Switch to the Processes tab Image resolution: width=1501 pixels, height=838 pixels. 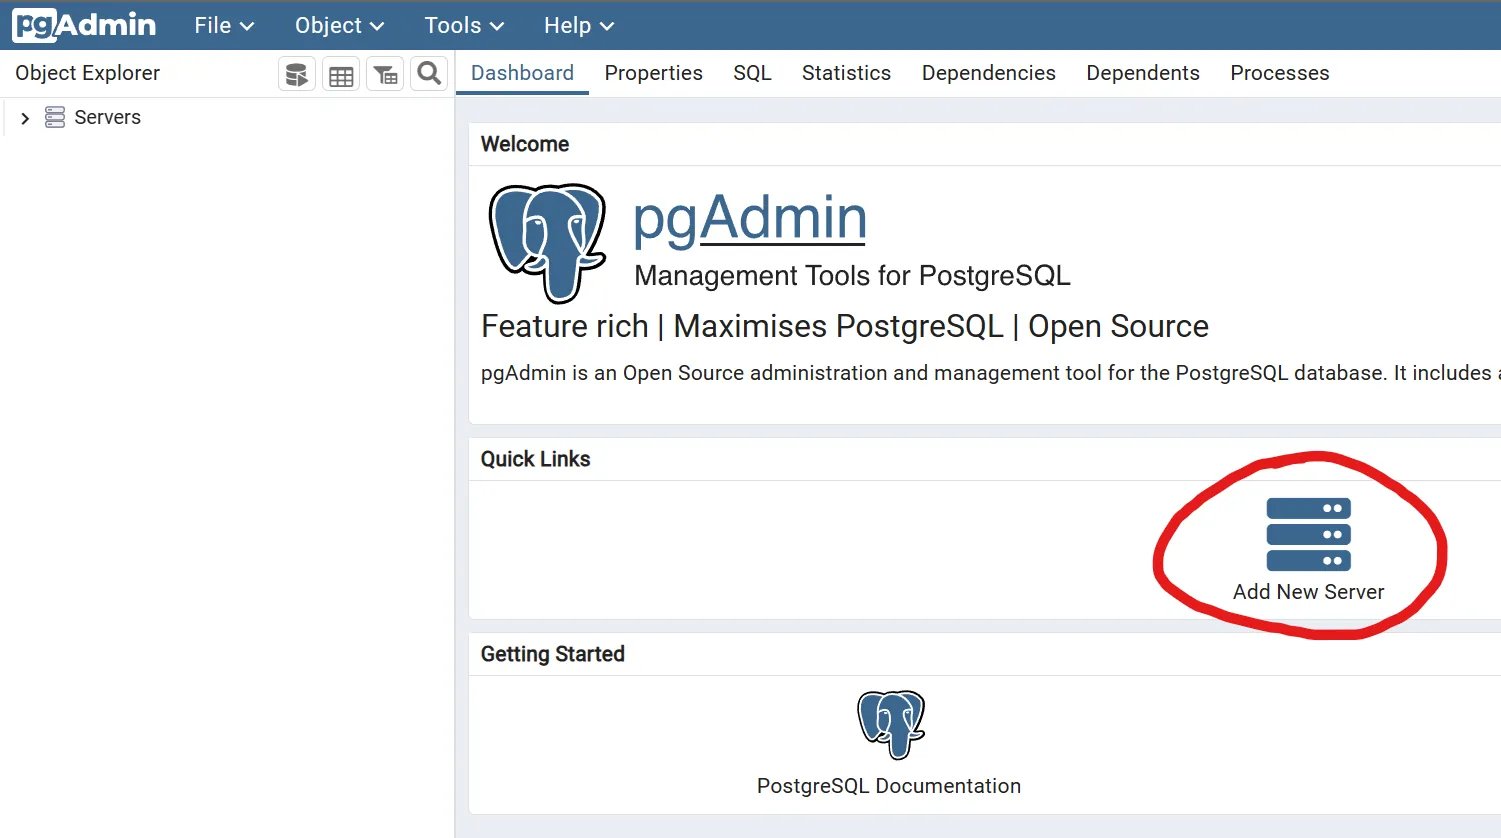[1279, 73]
